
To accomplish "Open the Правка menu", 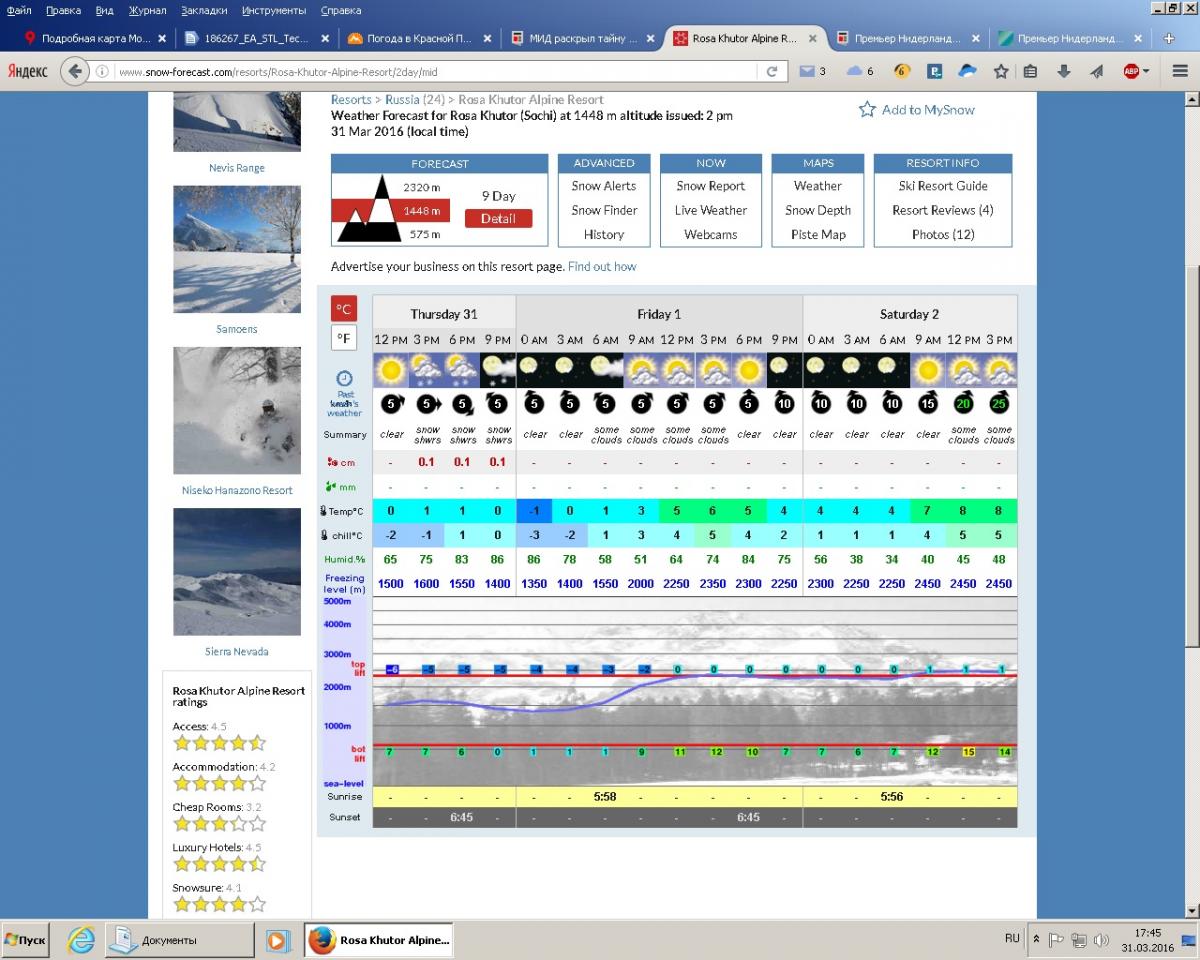I will tap(63, 10).
